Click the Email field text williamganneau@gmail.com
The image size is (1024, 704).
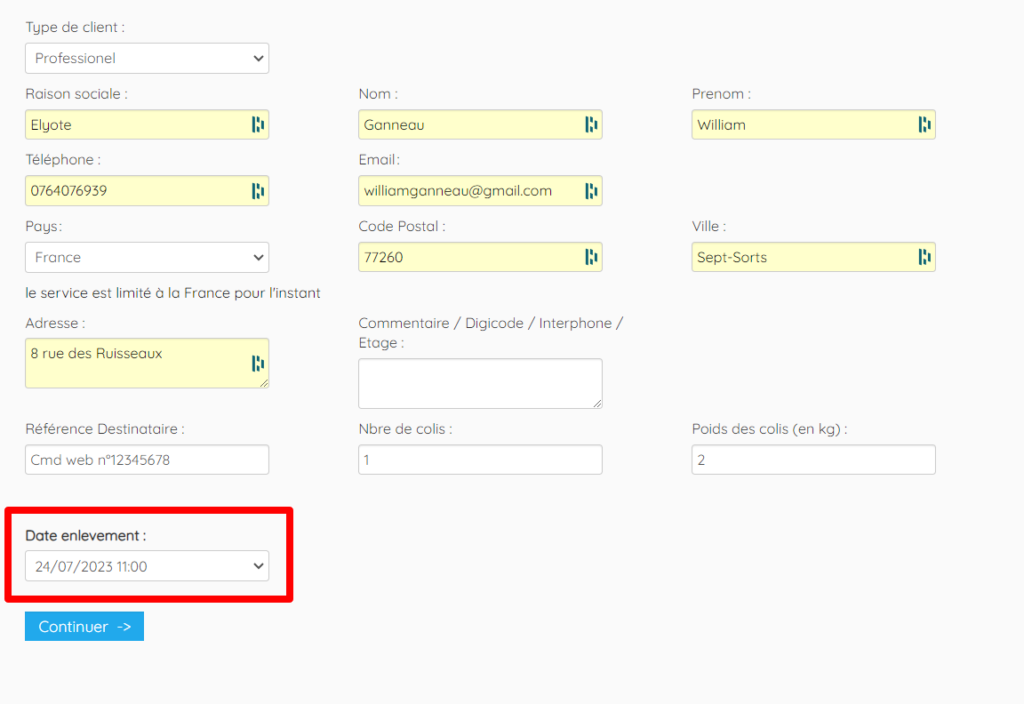(458, 191)
